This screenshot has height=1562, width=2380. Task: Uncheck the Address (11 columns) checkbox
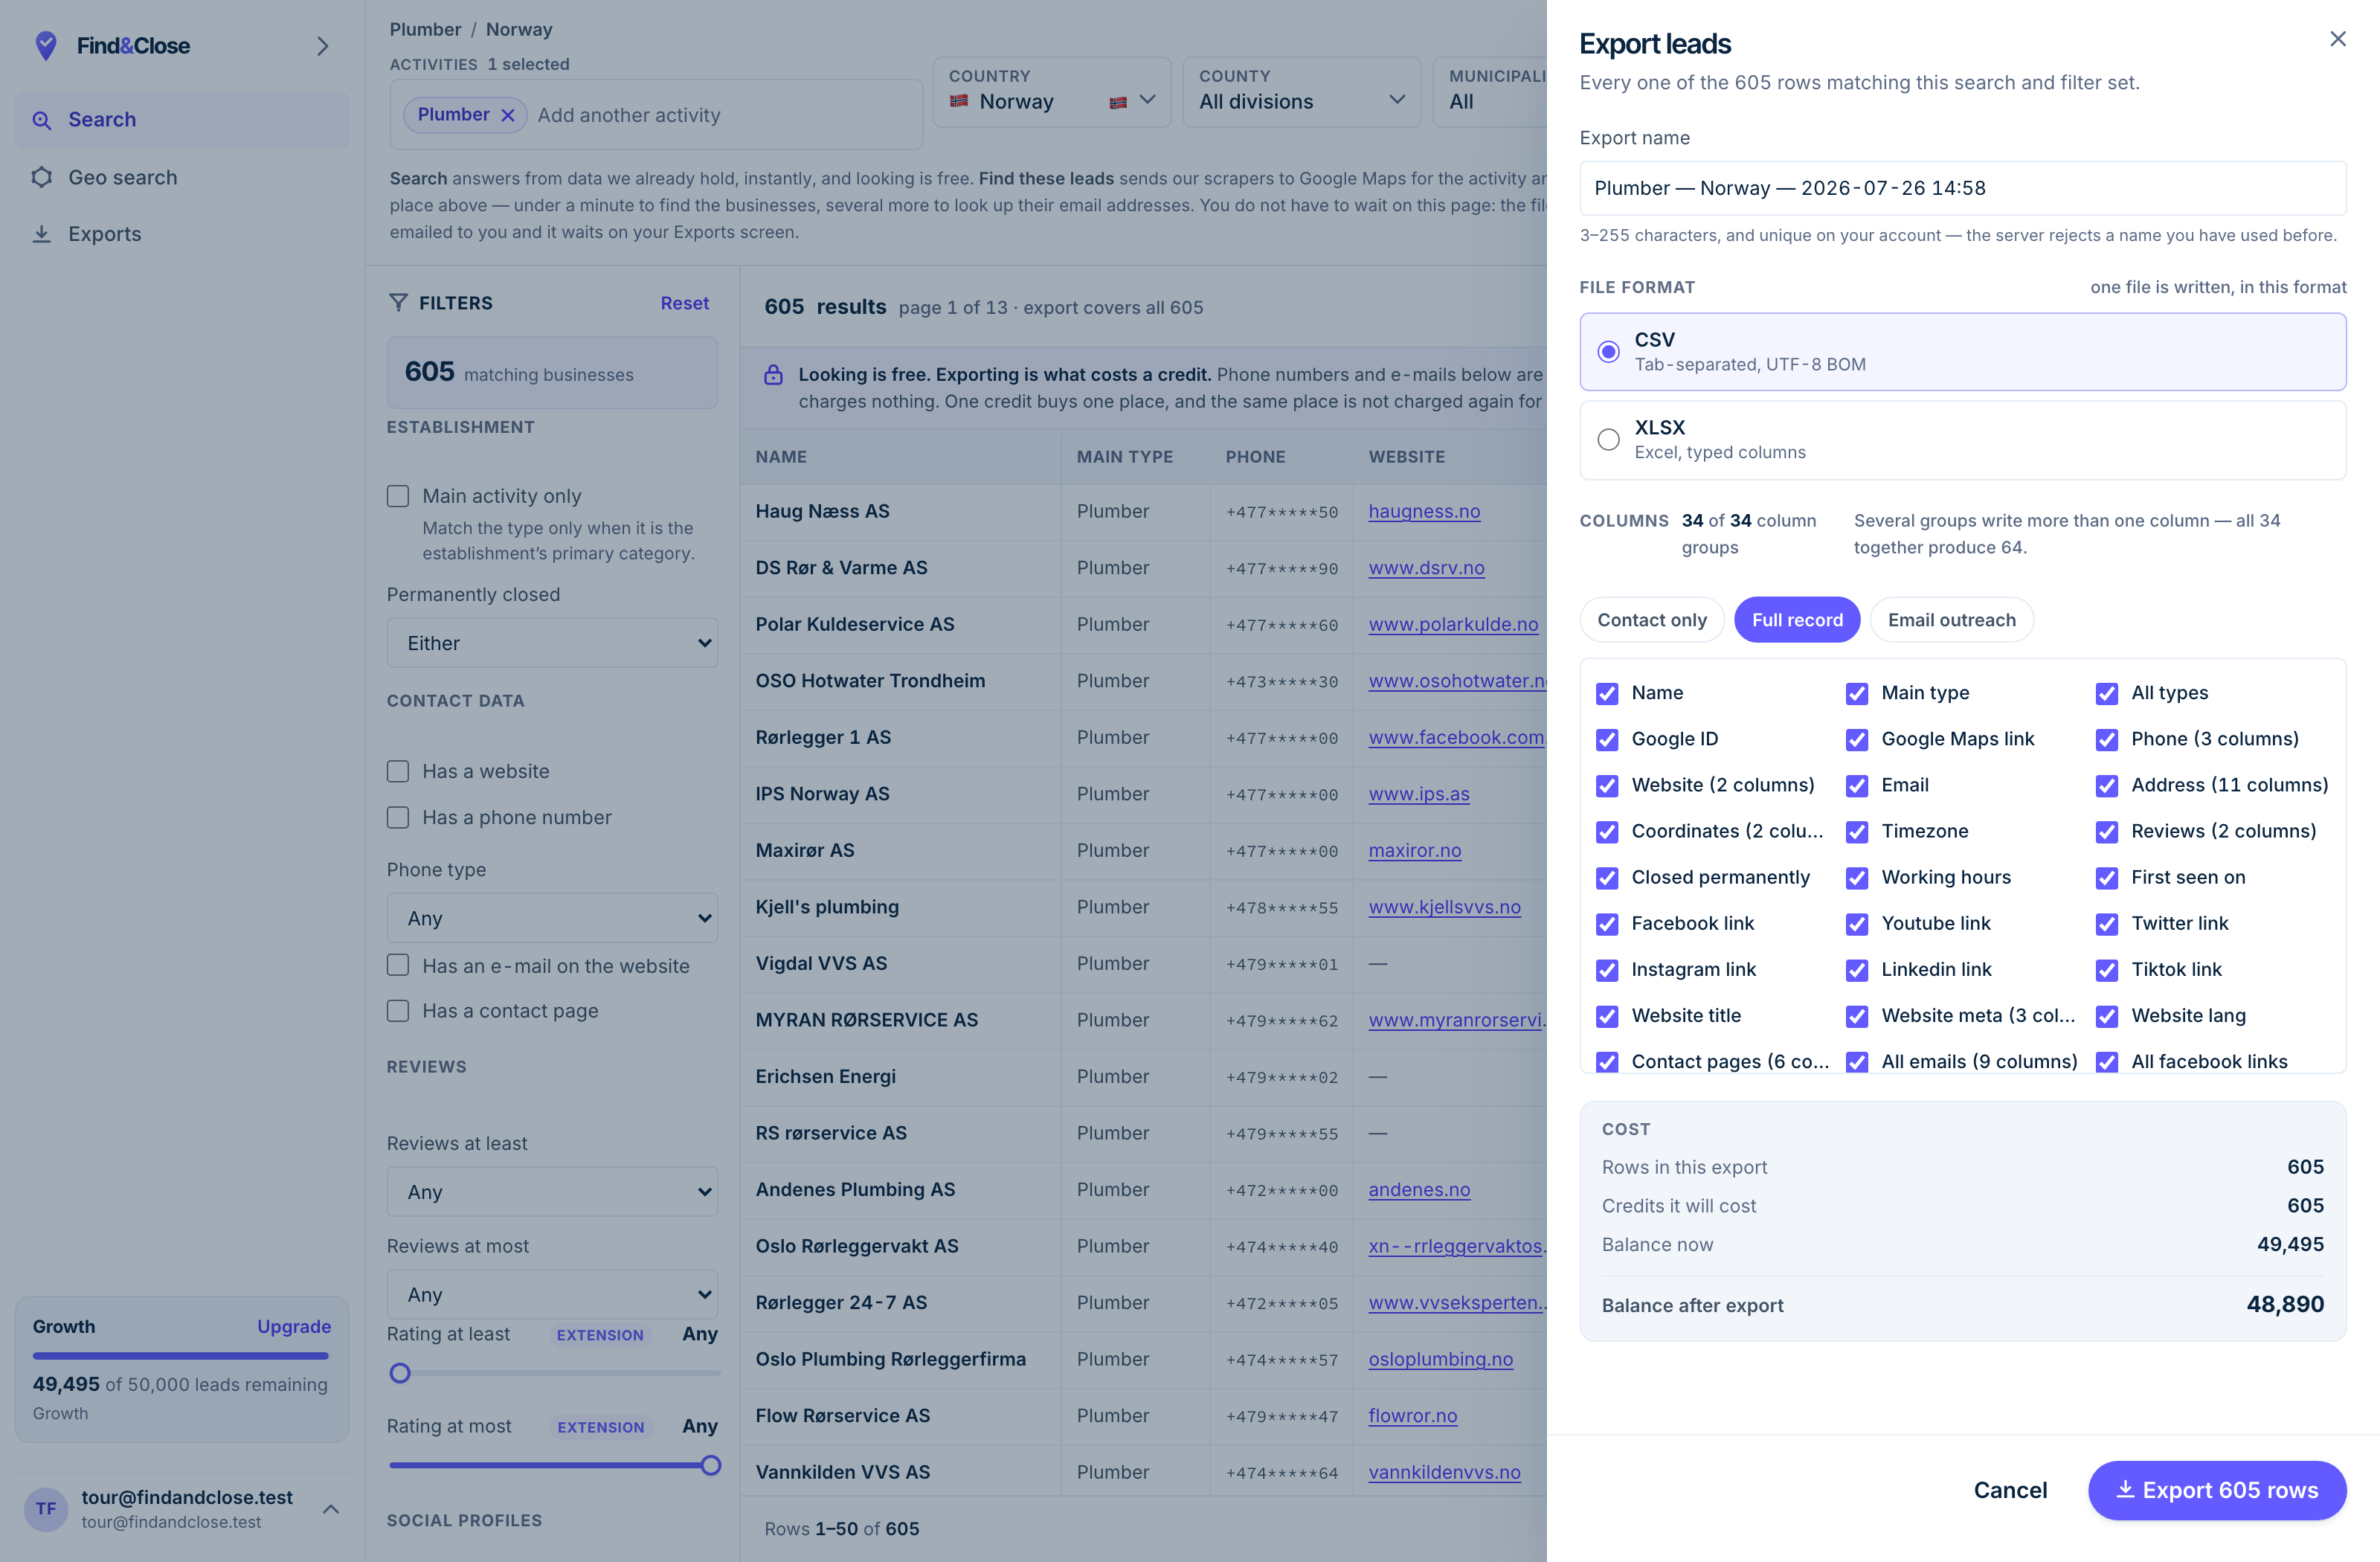[x=2107, y=785]
